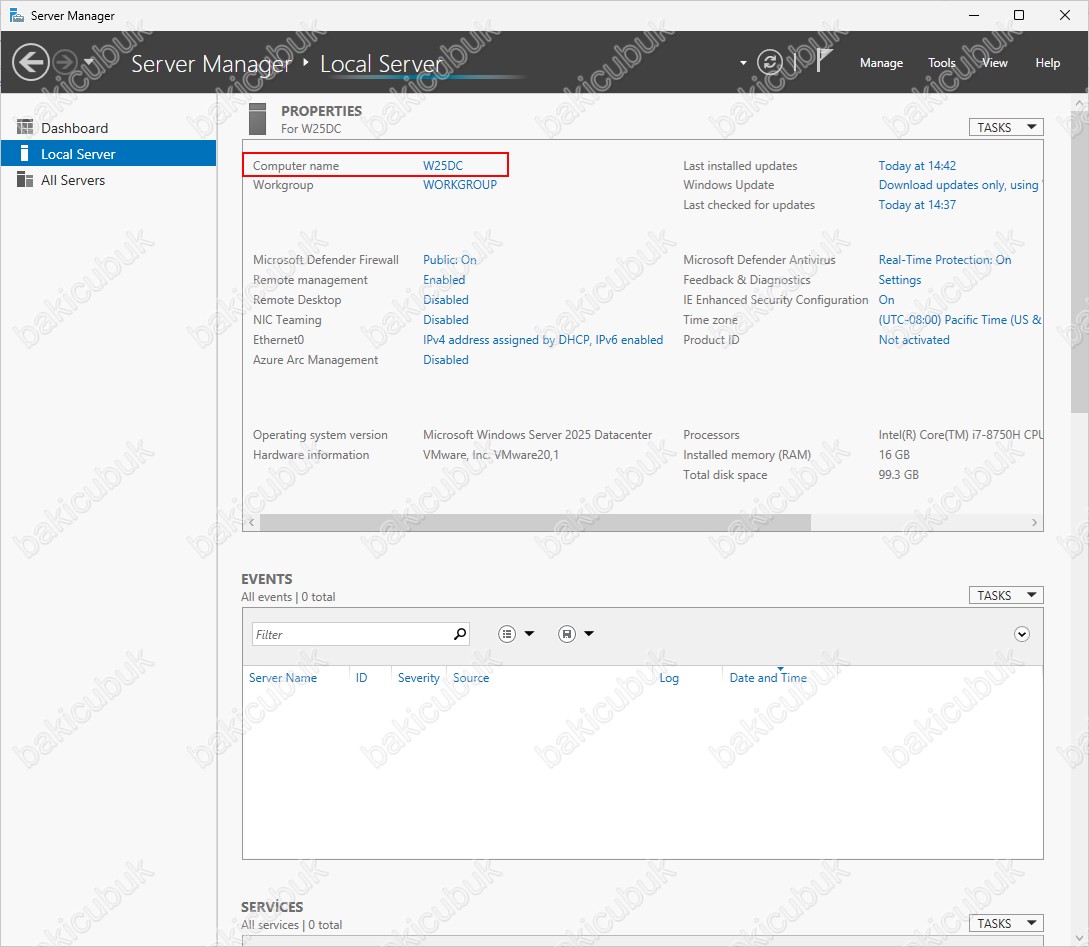
Task: Click the Dashboard grid icon
Action: (x=25, y=127)
